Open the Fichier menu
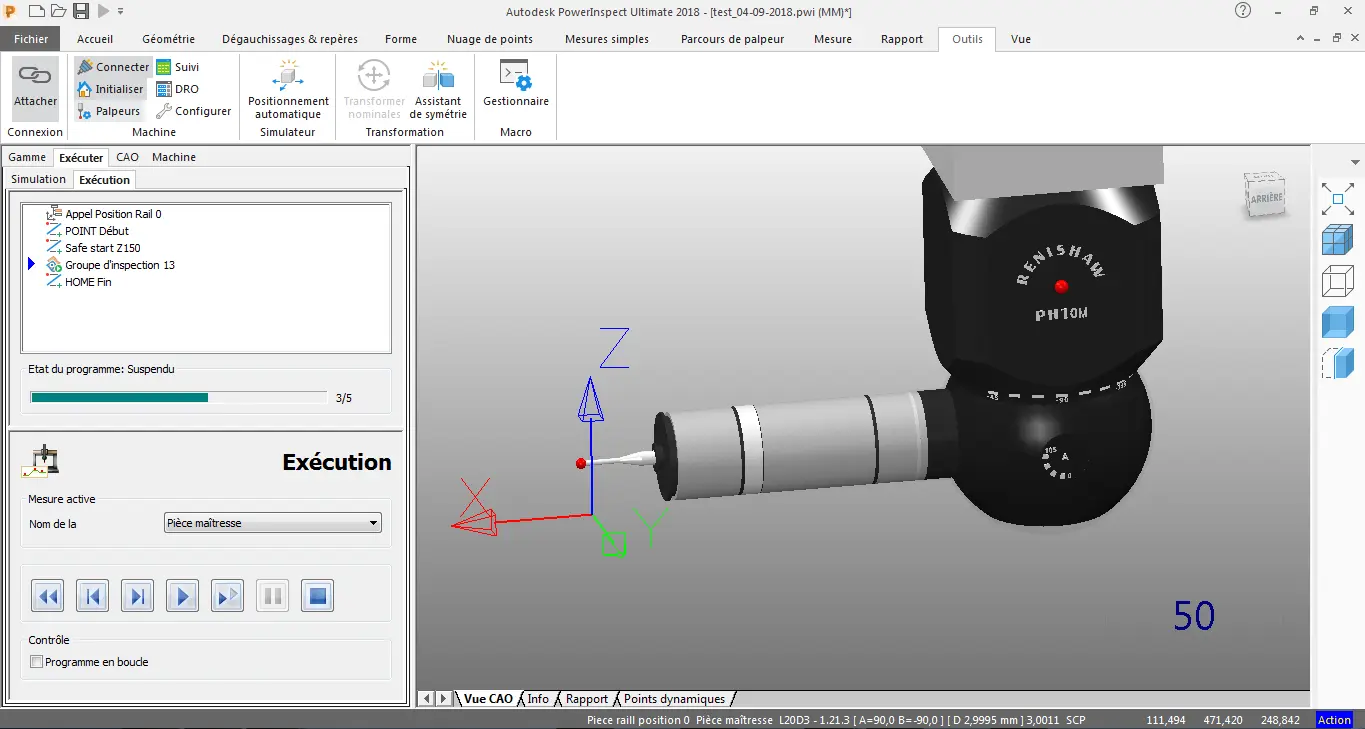The height and width of the screenshot is (729, 1365). [x=31, y=39]
